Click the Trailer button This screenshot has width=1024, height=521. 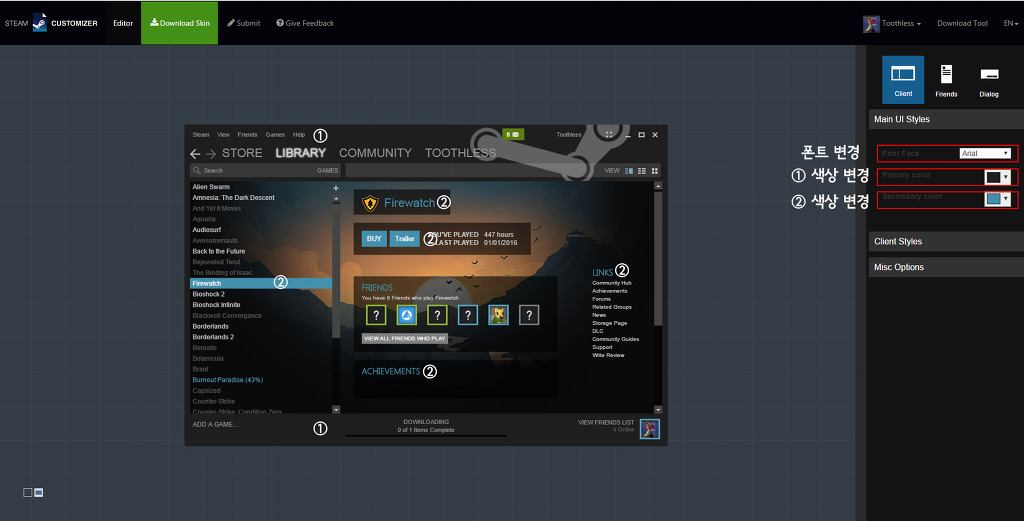coord(405,239)
